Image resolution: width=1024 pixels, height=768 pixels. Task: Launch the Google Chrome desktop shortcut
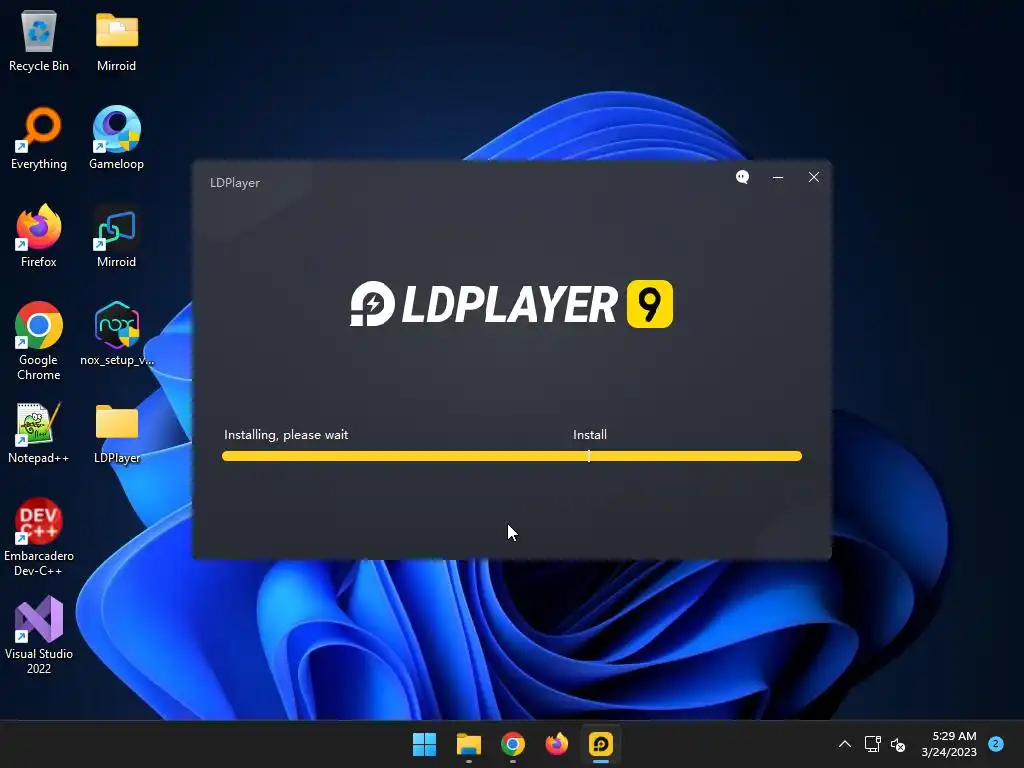[x=39, y=341]
